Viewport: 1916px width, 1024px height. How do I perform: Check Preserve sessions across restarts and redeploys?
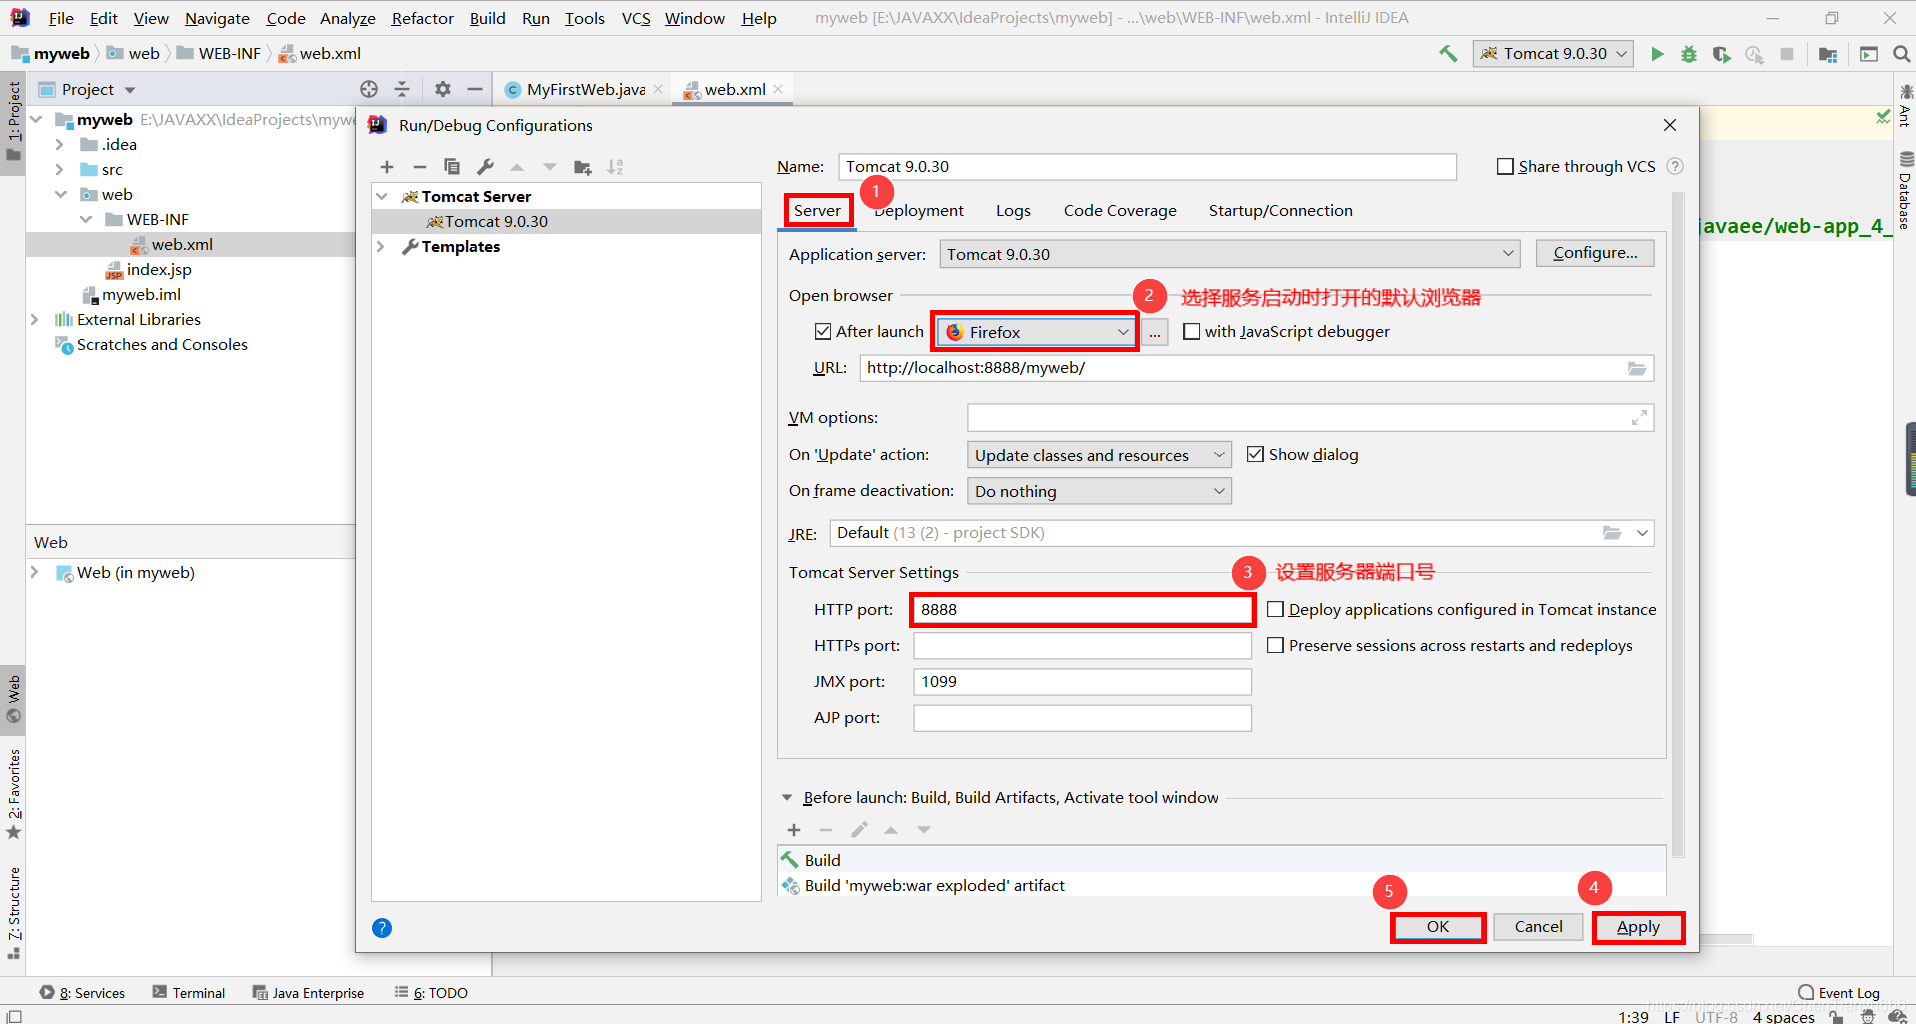(x=1275, y=645)
